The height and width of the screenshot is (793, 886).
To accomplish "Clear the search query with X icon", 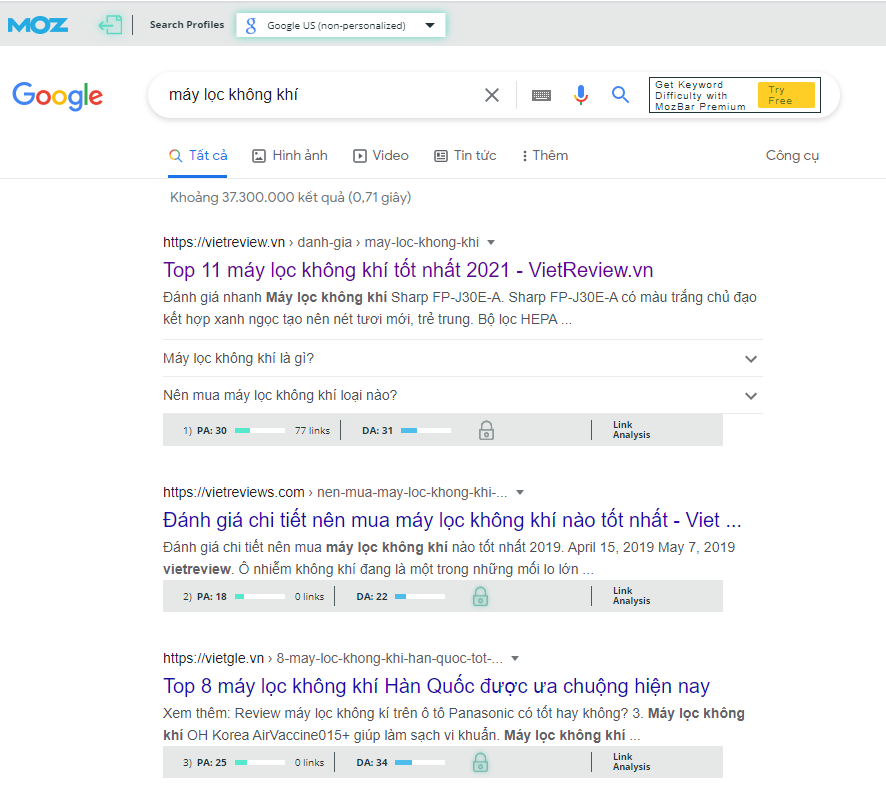I will 492,95.
